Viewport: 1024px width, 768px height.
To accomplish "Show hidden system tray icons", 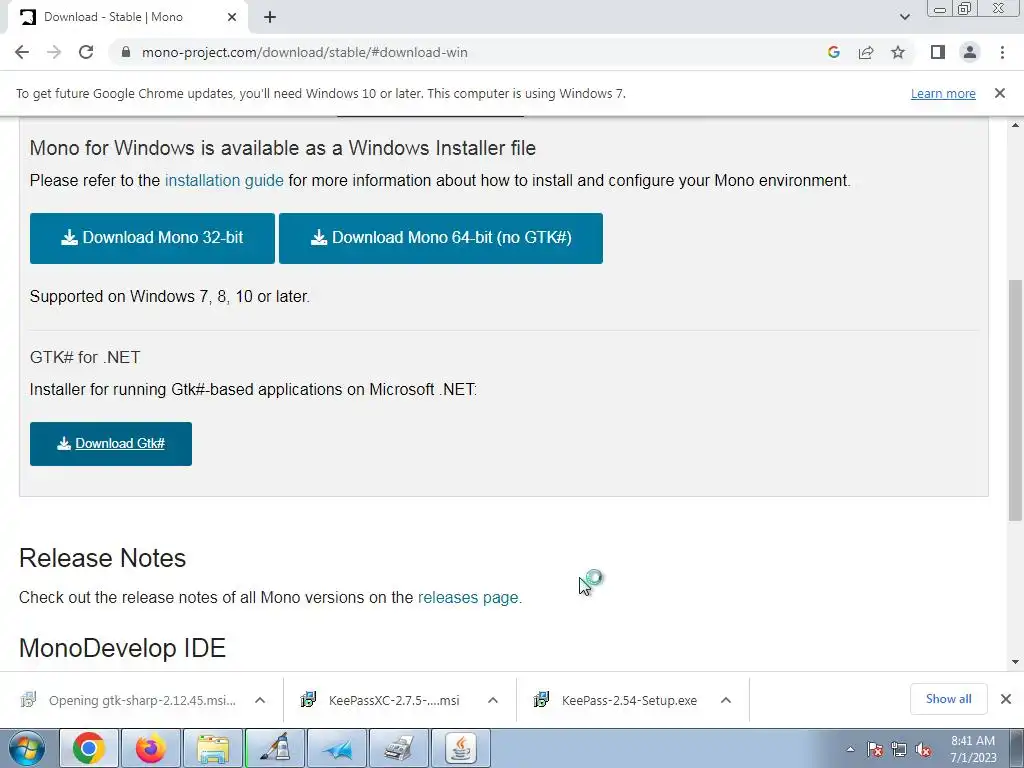I will [850, 749].
